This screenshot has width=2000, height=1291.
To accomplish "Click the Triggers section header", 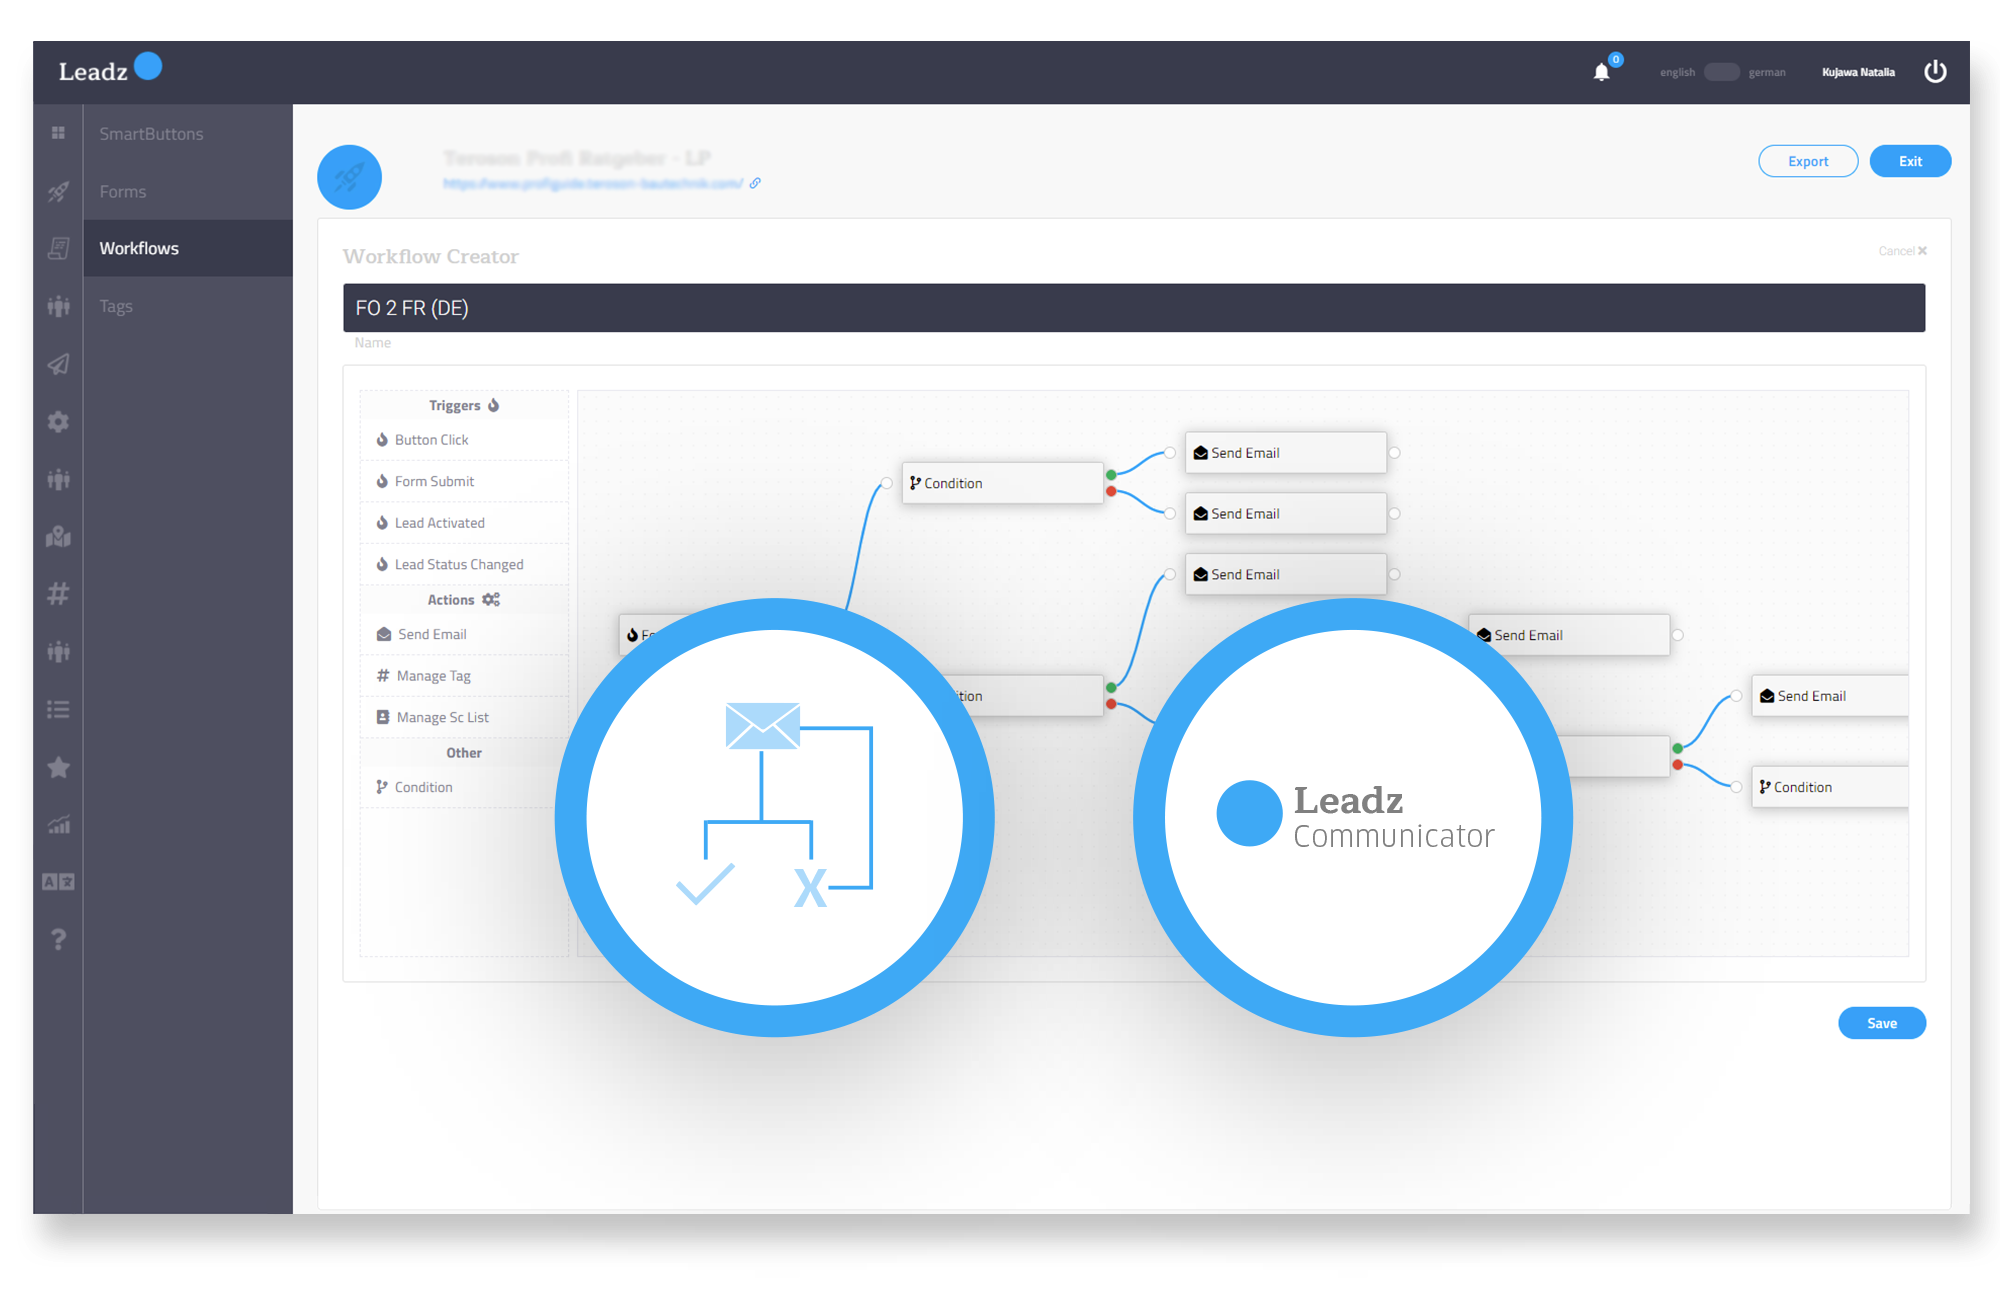I will click(x=464, y=405).
